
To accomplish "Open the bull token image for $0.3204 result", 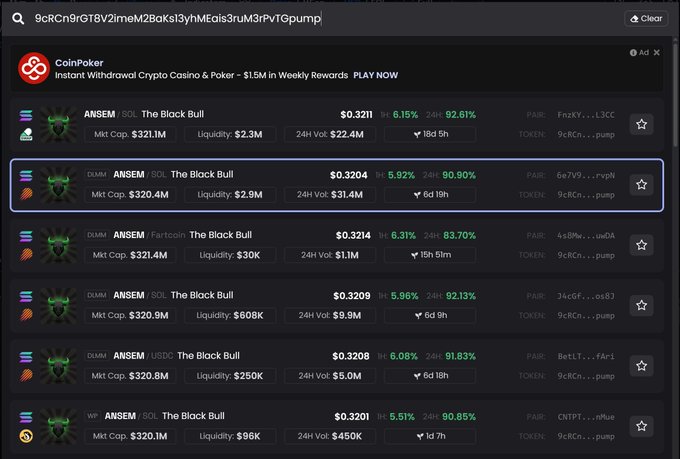I will tap(59, 185).
